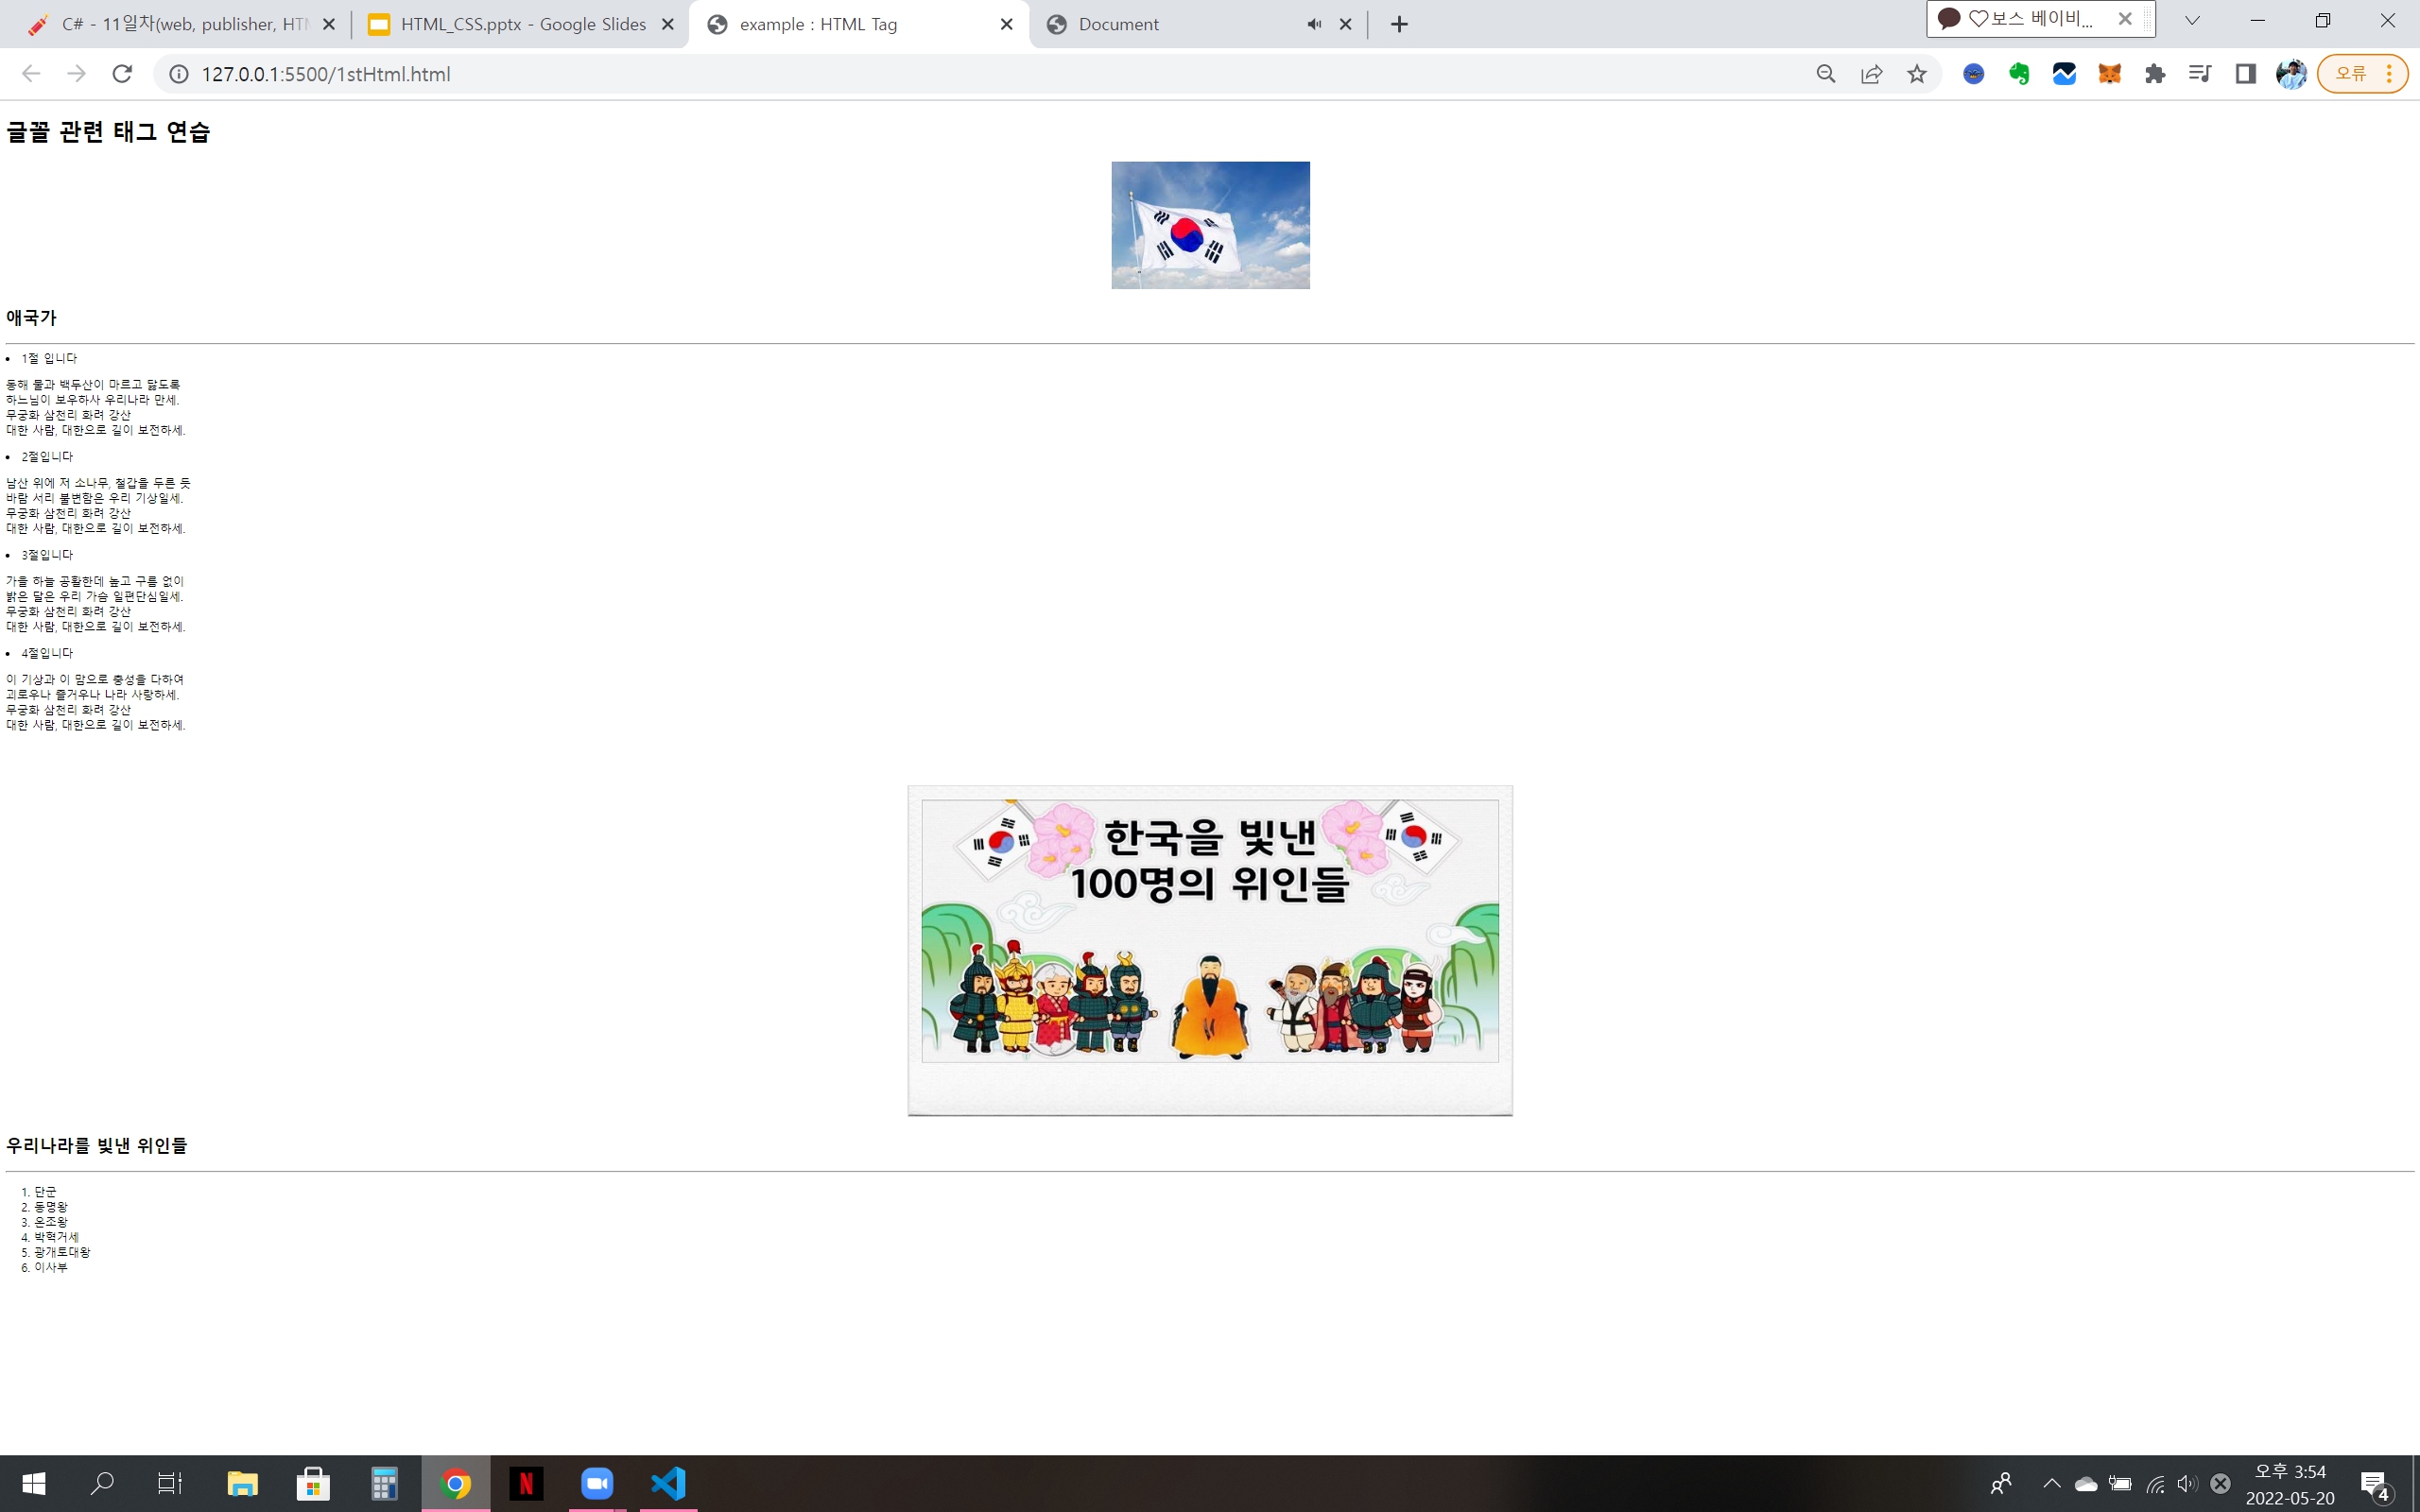
Task: Mute the Document tab via its speaker icon
Action: (1313, 24)
